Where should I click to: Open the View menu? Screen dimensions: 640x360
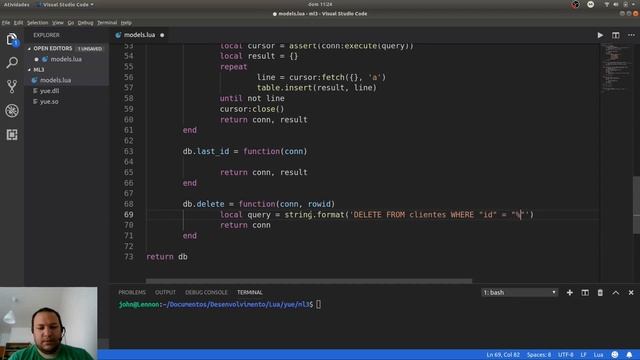pyautogui.click(x=58, y=23)
